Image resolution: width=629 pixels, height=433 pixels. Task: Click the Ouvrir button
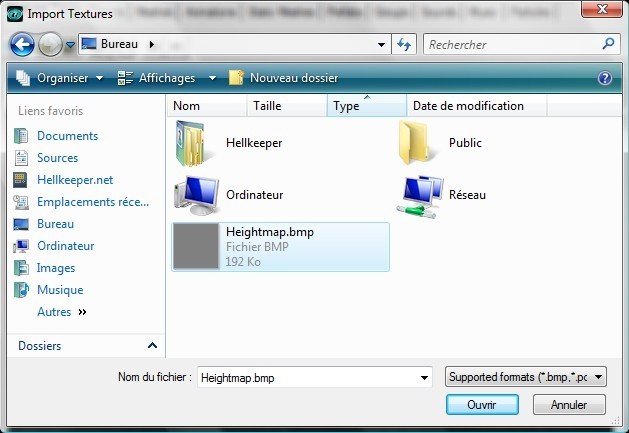(482, 405)
